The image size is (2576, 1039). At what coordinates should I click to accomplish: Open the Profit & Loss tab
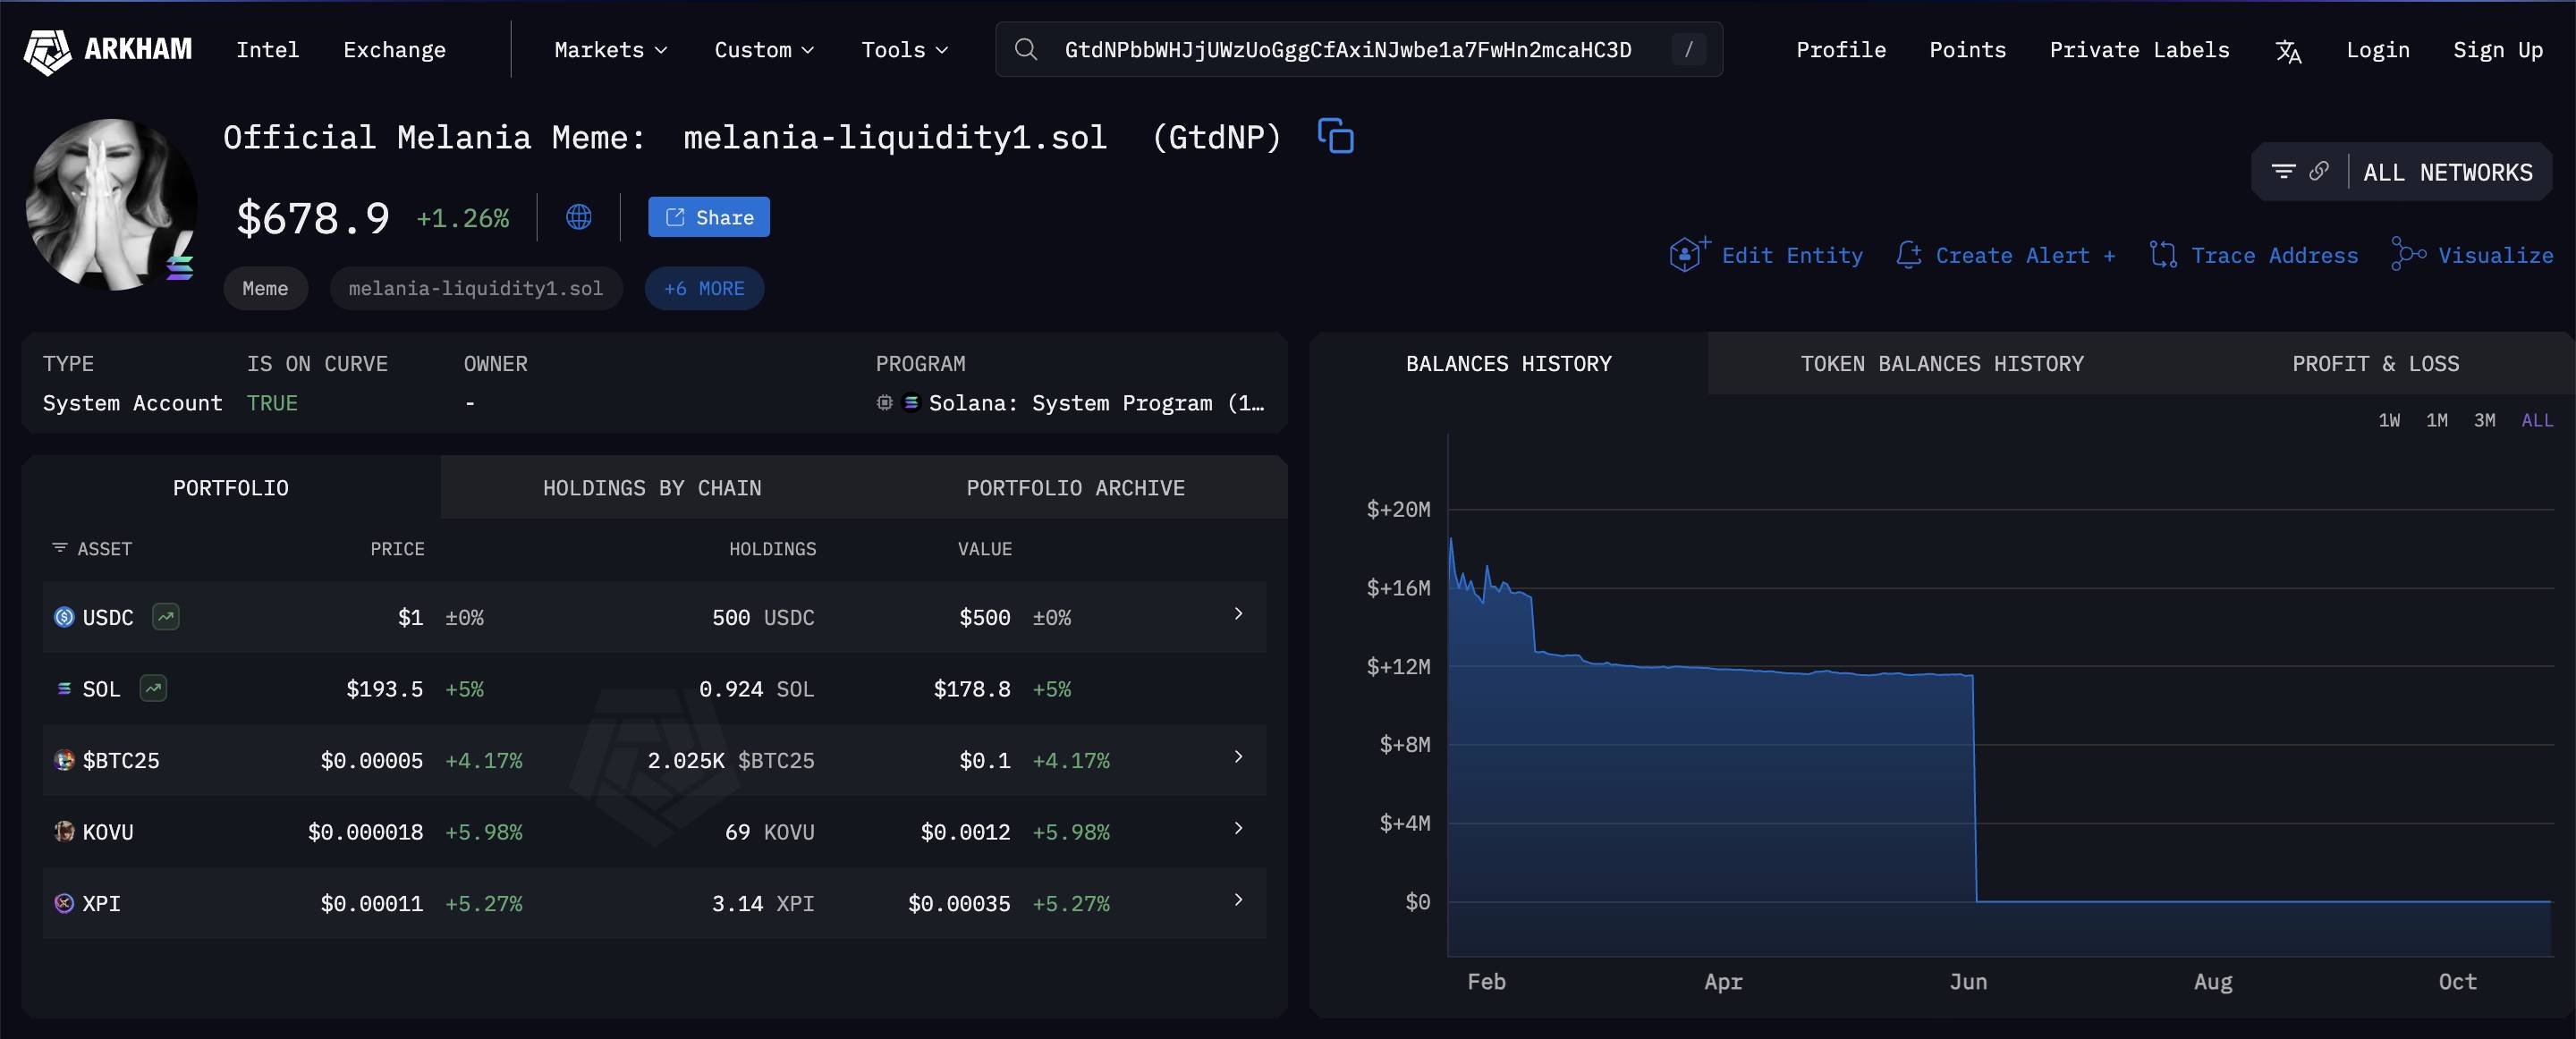2375,364
